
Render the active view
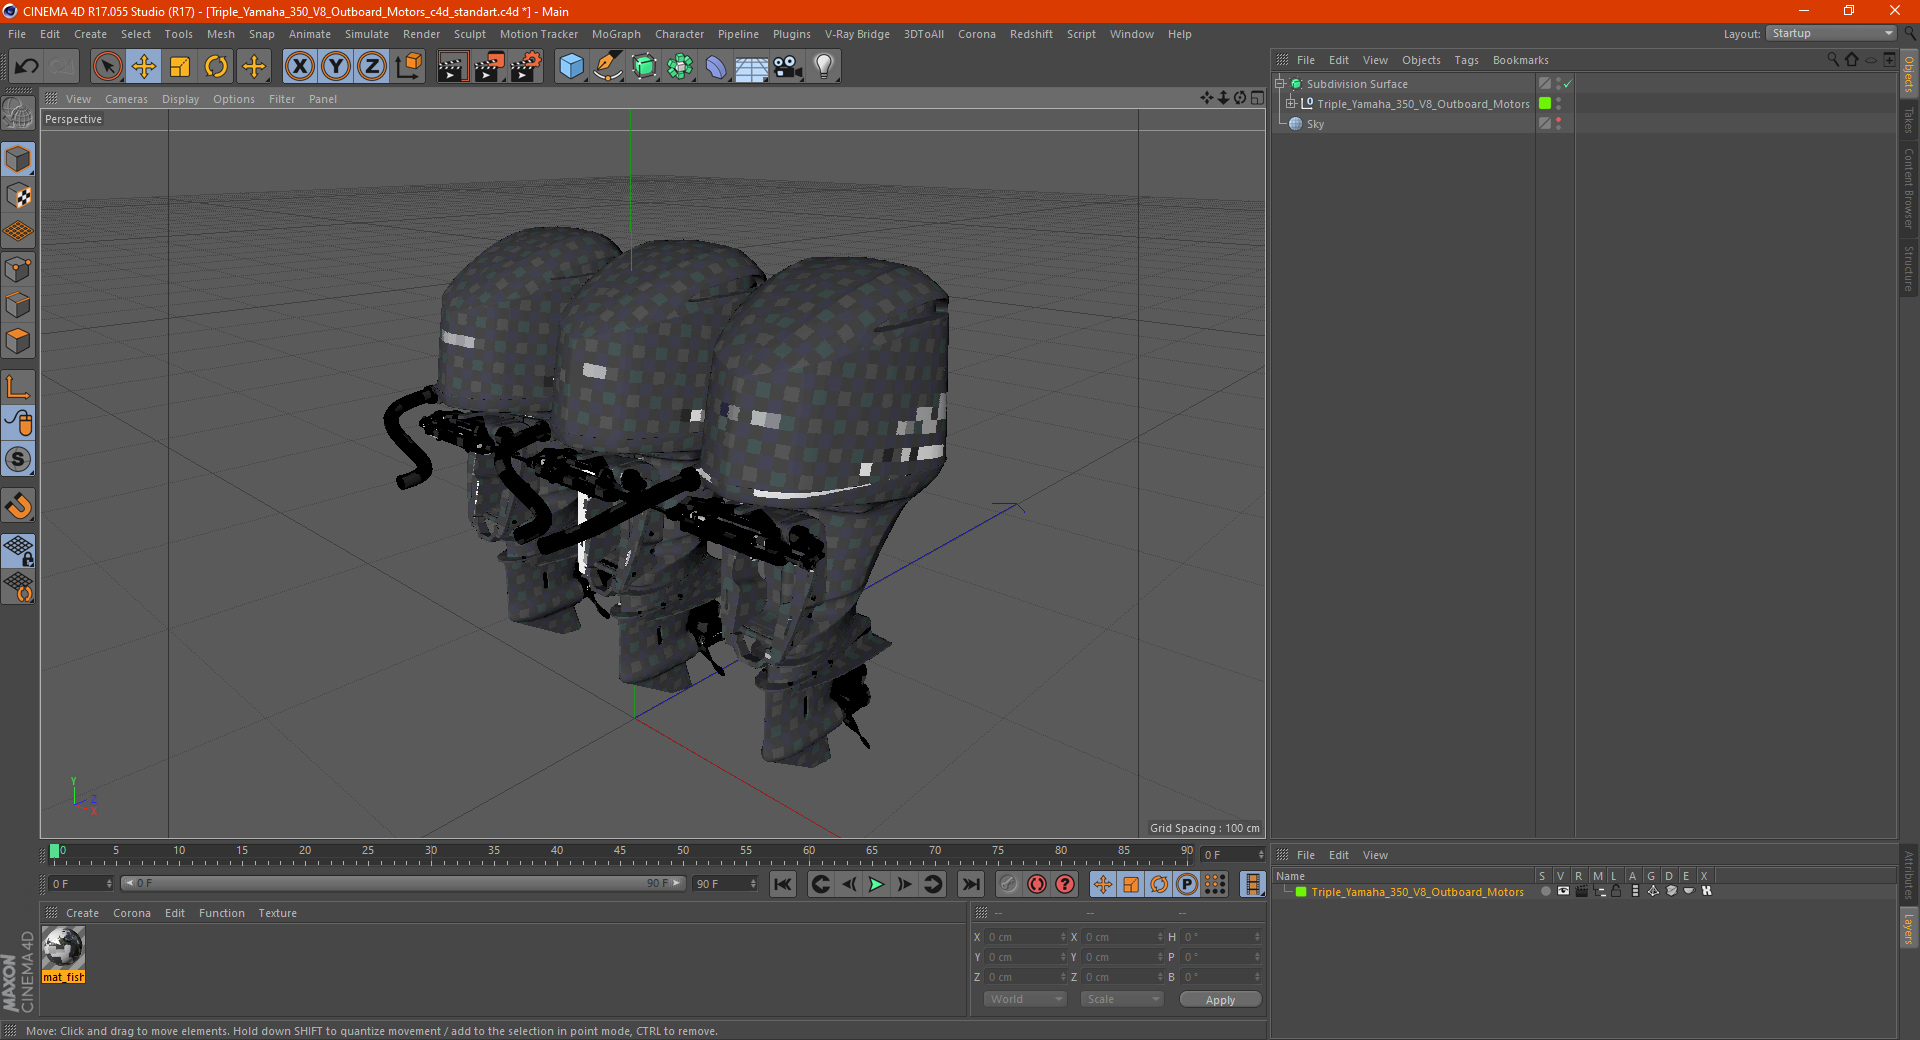(x=452, y=67)
